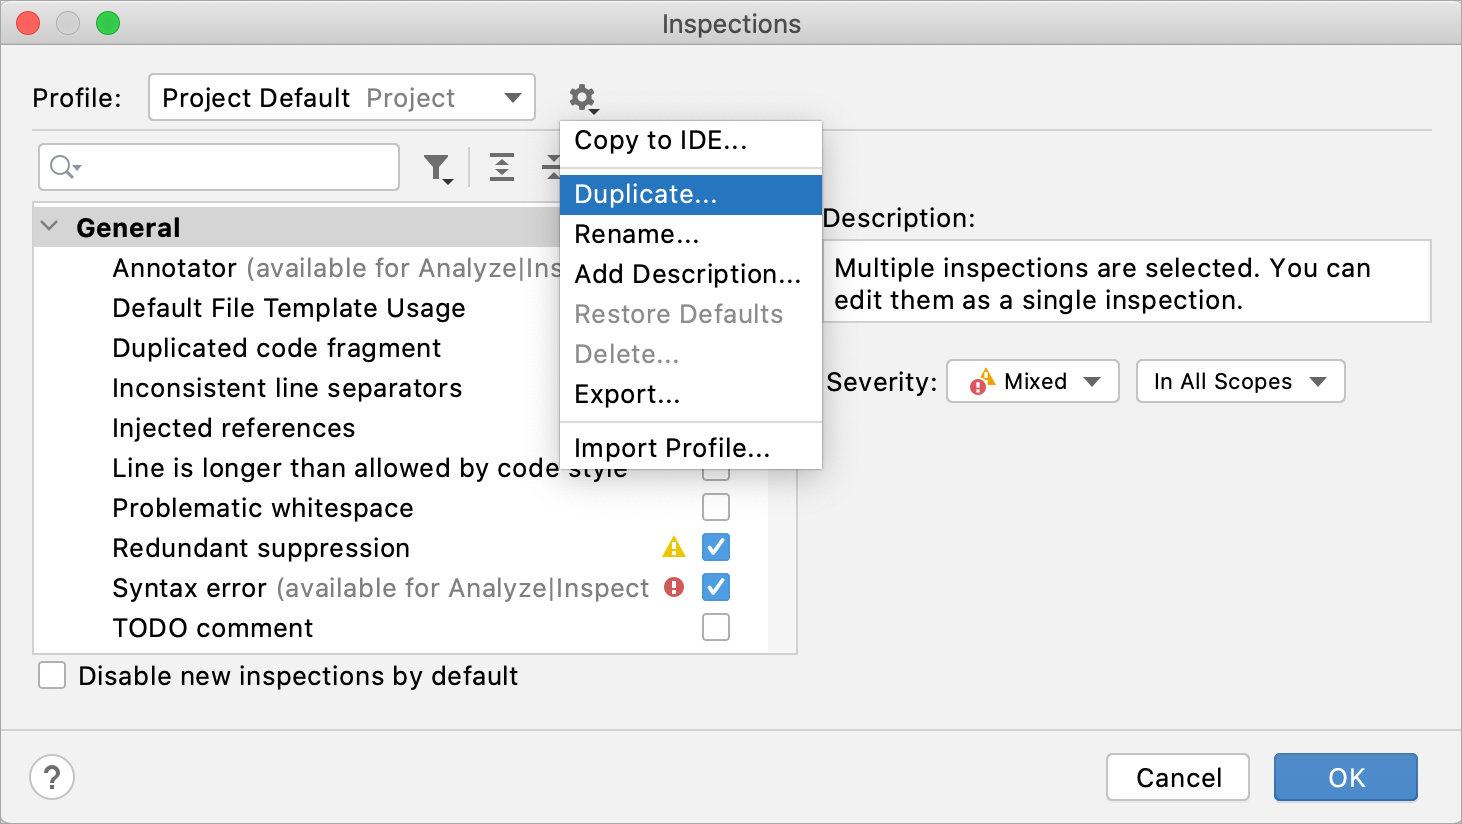The height and width of the screenshot is (824, 1462).
Task: Select Inconsistent line separators row
Action: coord(297,388)
